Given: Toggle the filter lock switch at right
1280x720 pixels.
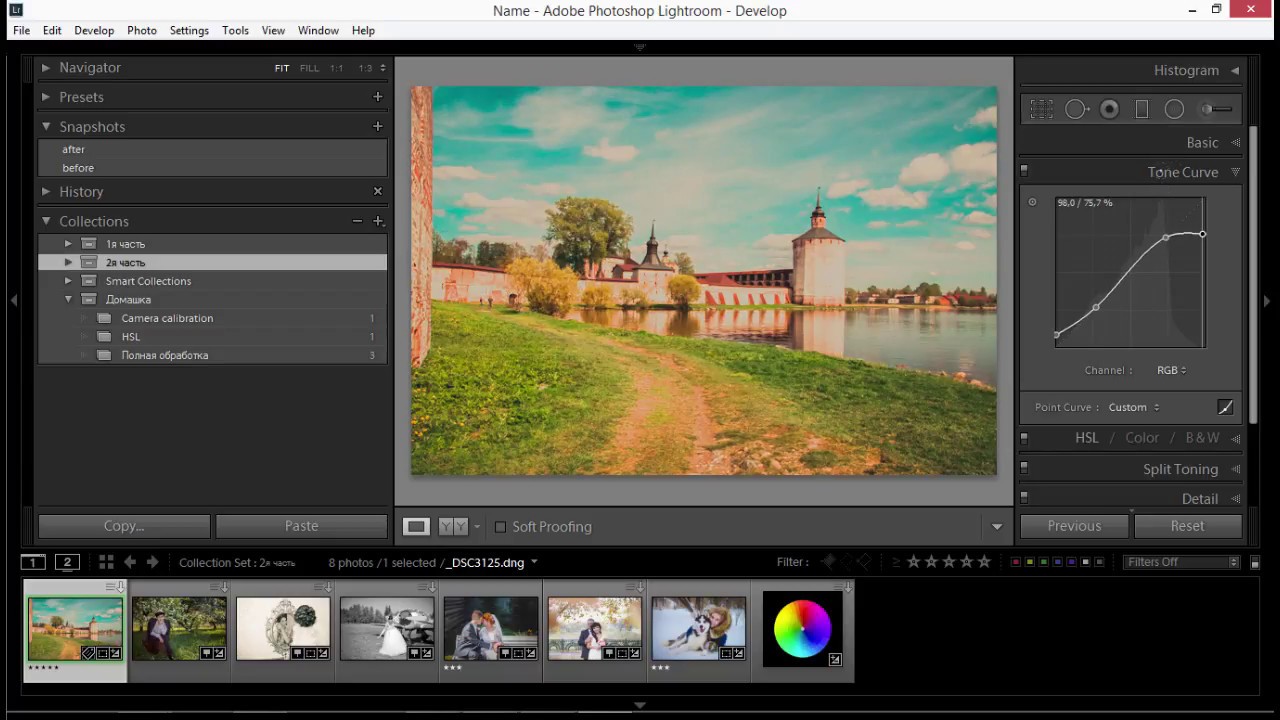Looking at the screenshot, I should click(1255, 563).
